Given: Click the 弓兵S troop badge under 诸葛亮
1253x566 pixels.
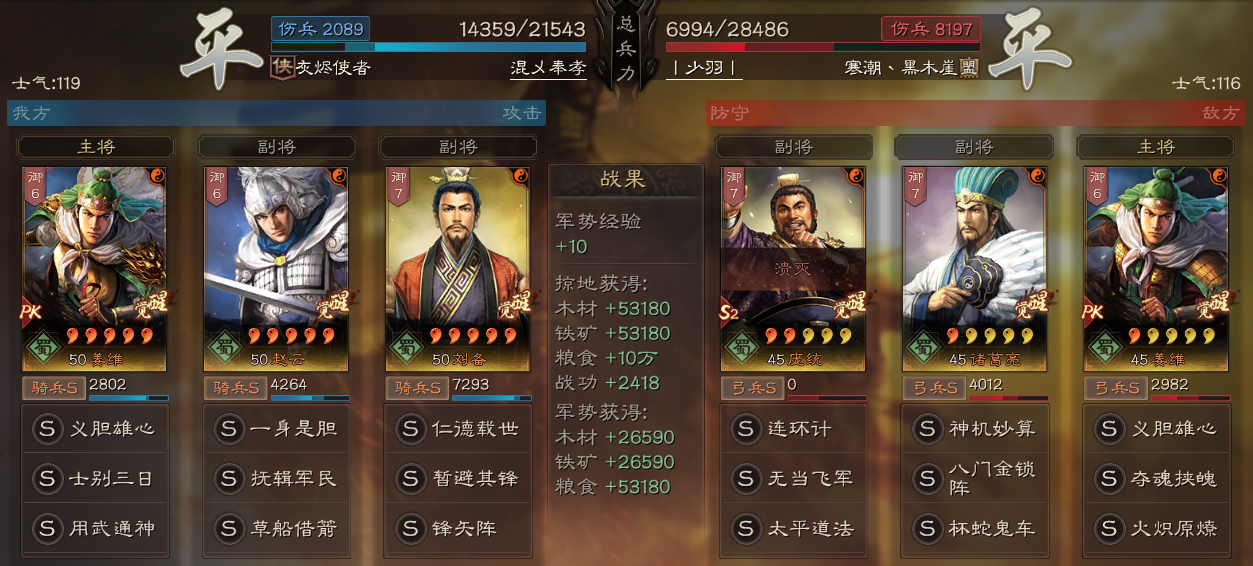Looking at the screenshot, I should (x=934, y=387).
